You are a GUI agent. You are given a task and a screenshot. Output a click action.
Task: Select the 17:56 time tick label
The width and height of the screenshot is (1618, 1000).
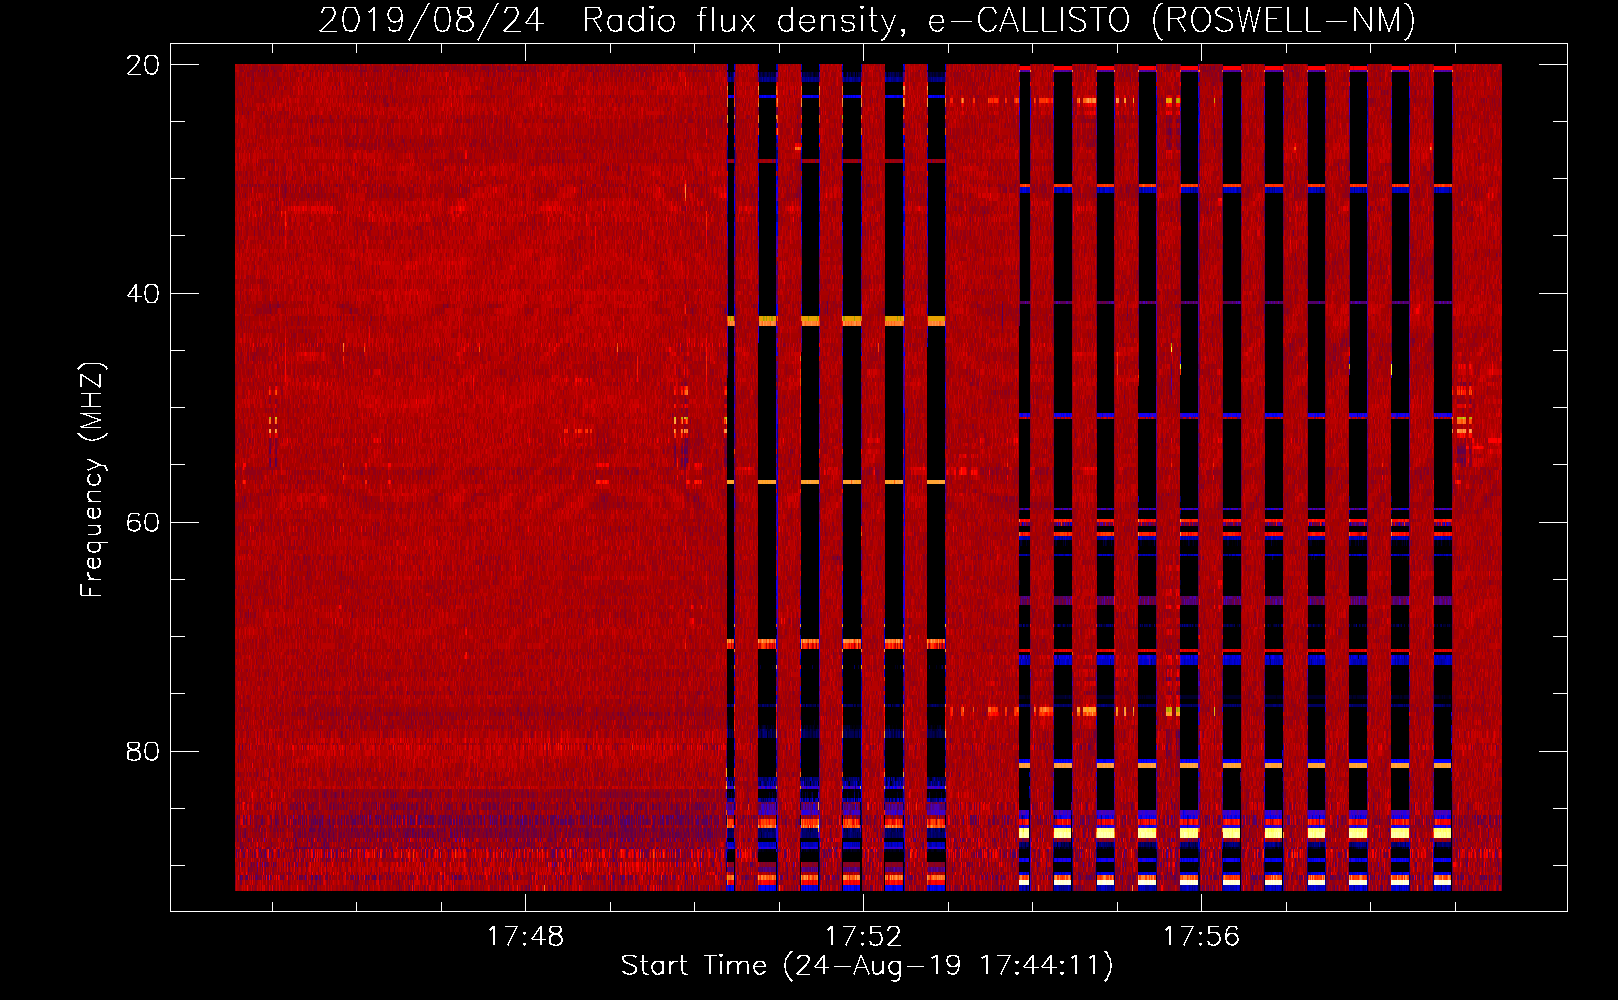click(x=1202, y=937)
